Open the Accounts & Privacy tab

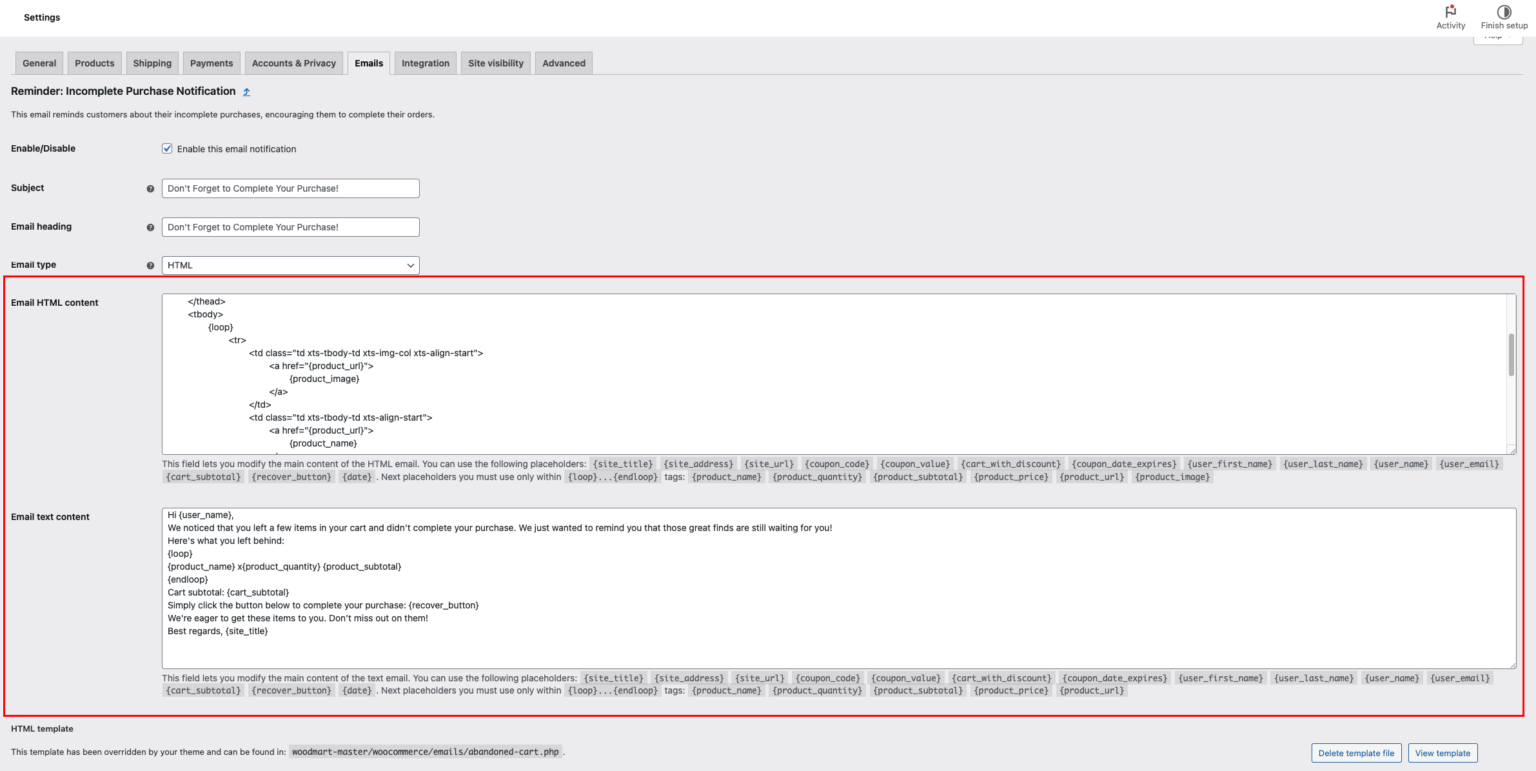tap(294, 63)
